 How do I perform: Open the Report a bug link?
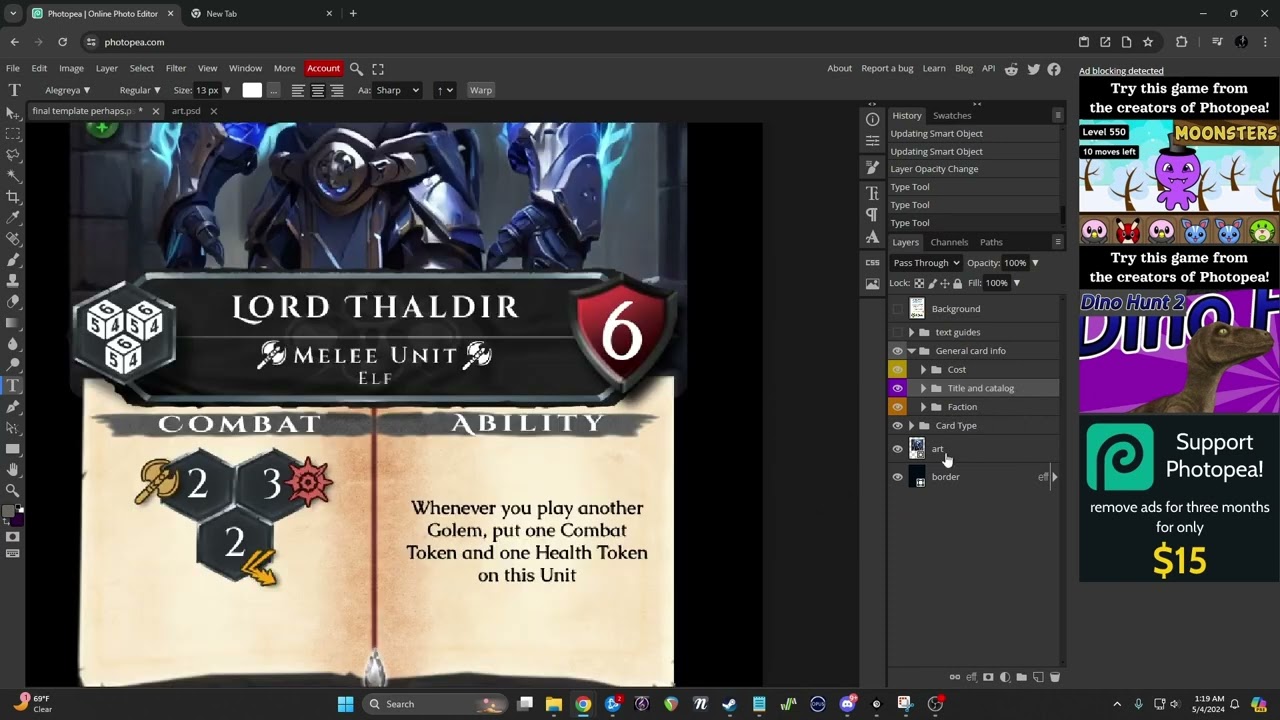click(x=887, y=68)
